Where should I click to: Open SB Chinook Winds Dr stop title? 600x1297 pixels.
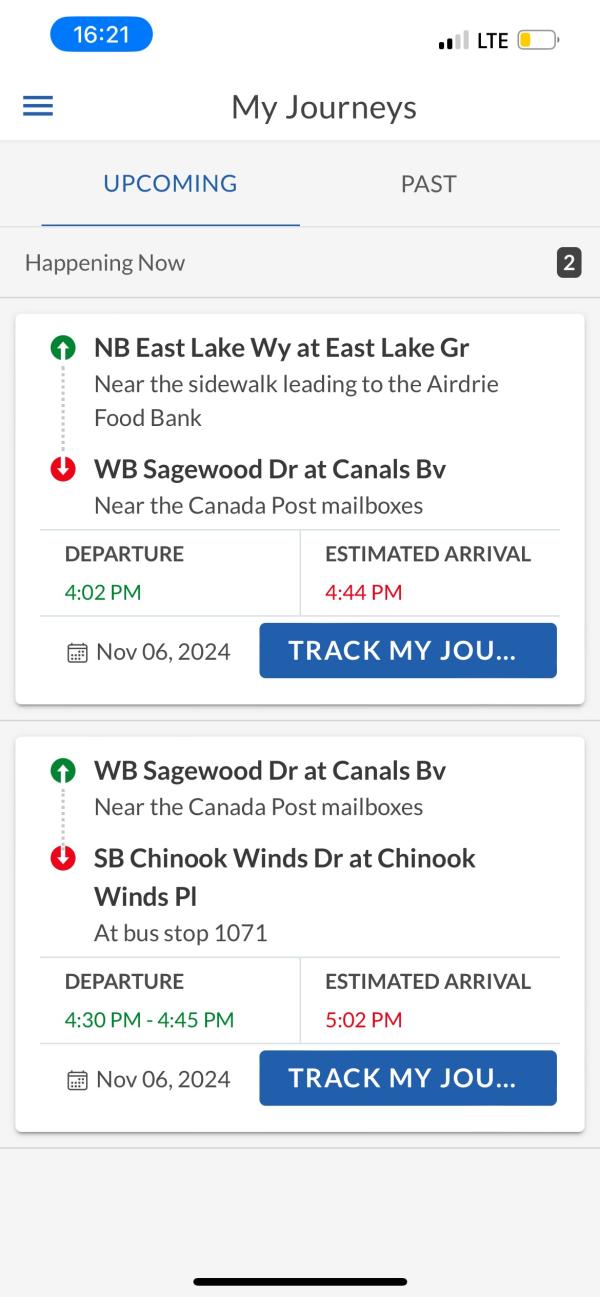point(285,877)
